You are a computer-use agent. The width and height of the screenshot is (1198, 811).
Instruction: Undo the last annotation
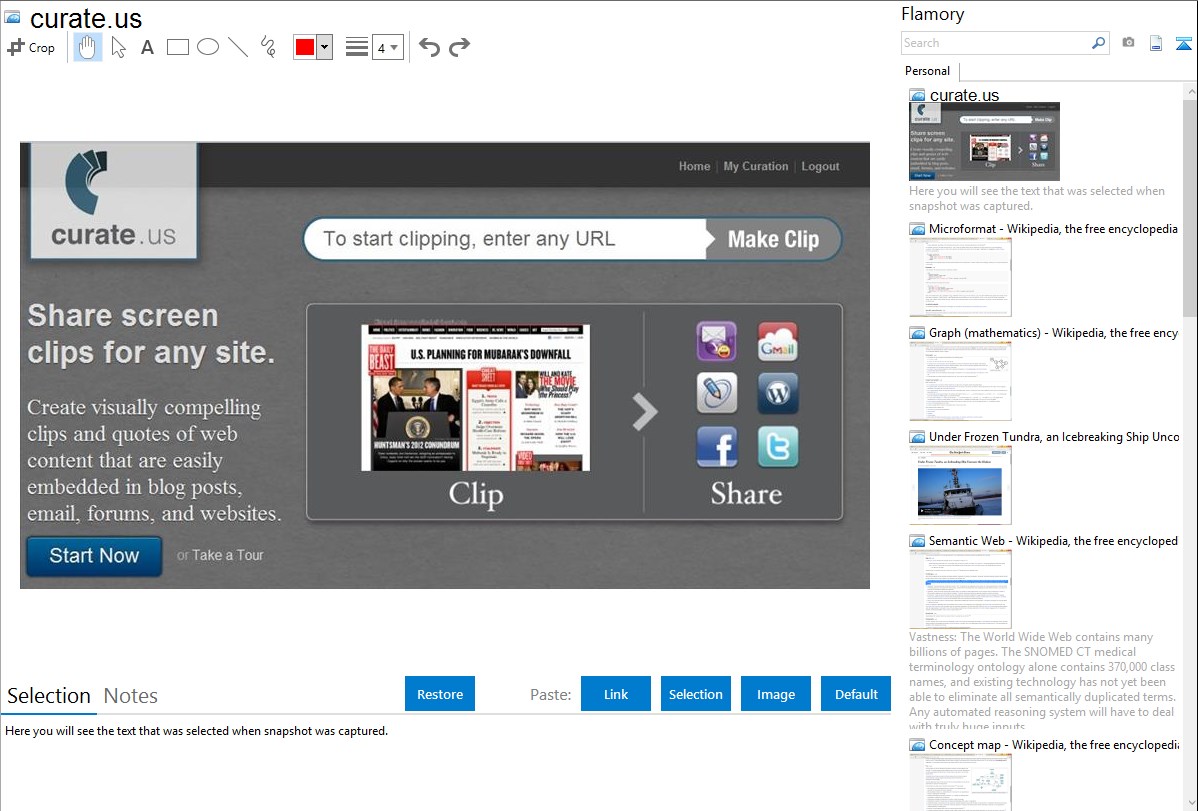(429, 47)
